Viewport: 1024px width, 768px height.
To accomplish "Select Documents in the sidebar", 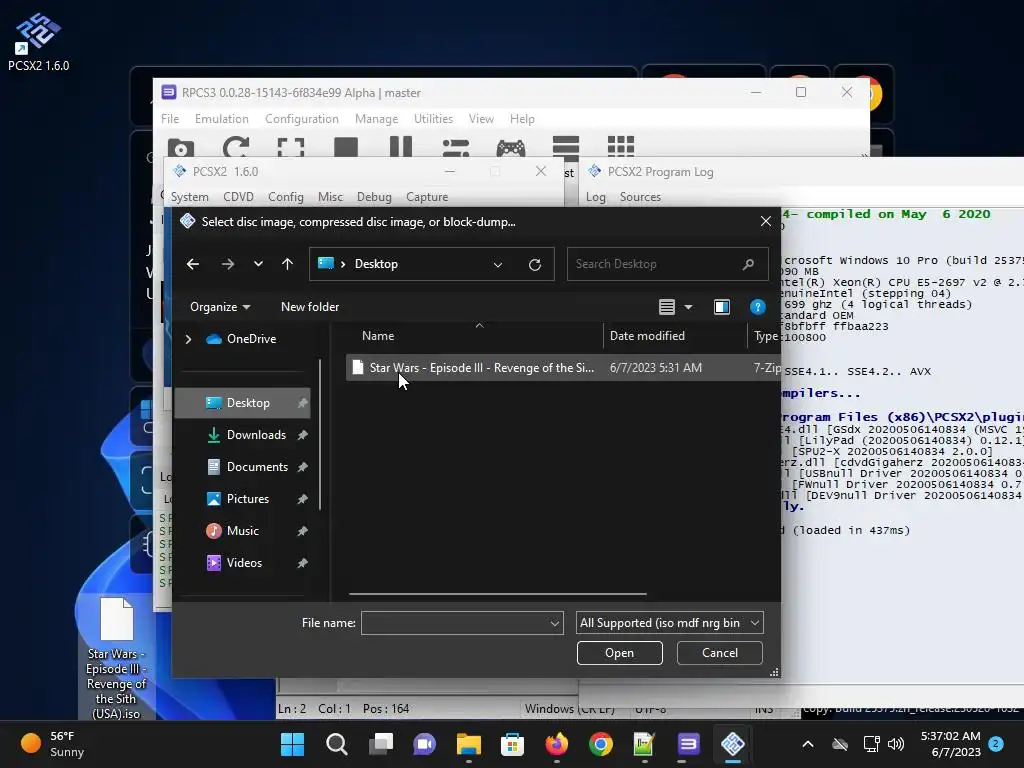I will click(x=243, y=467).
